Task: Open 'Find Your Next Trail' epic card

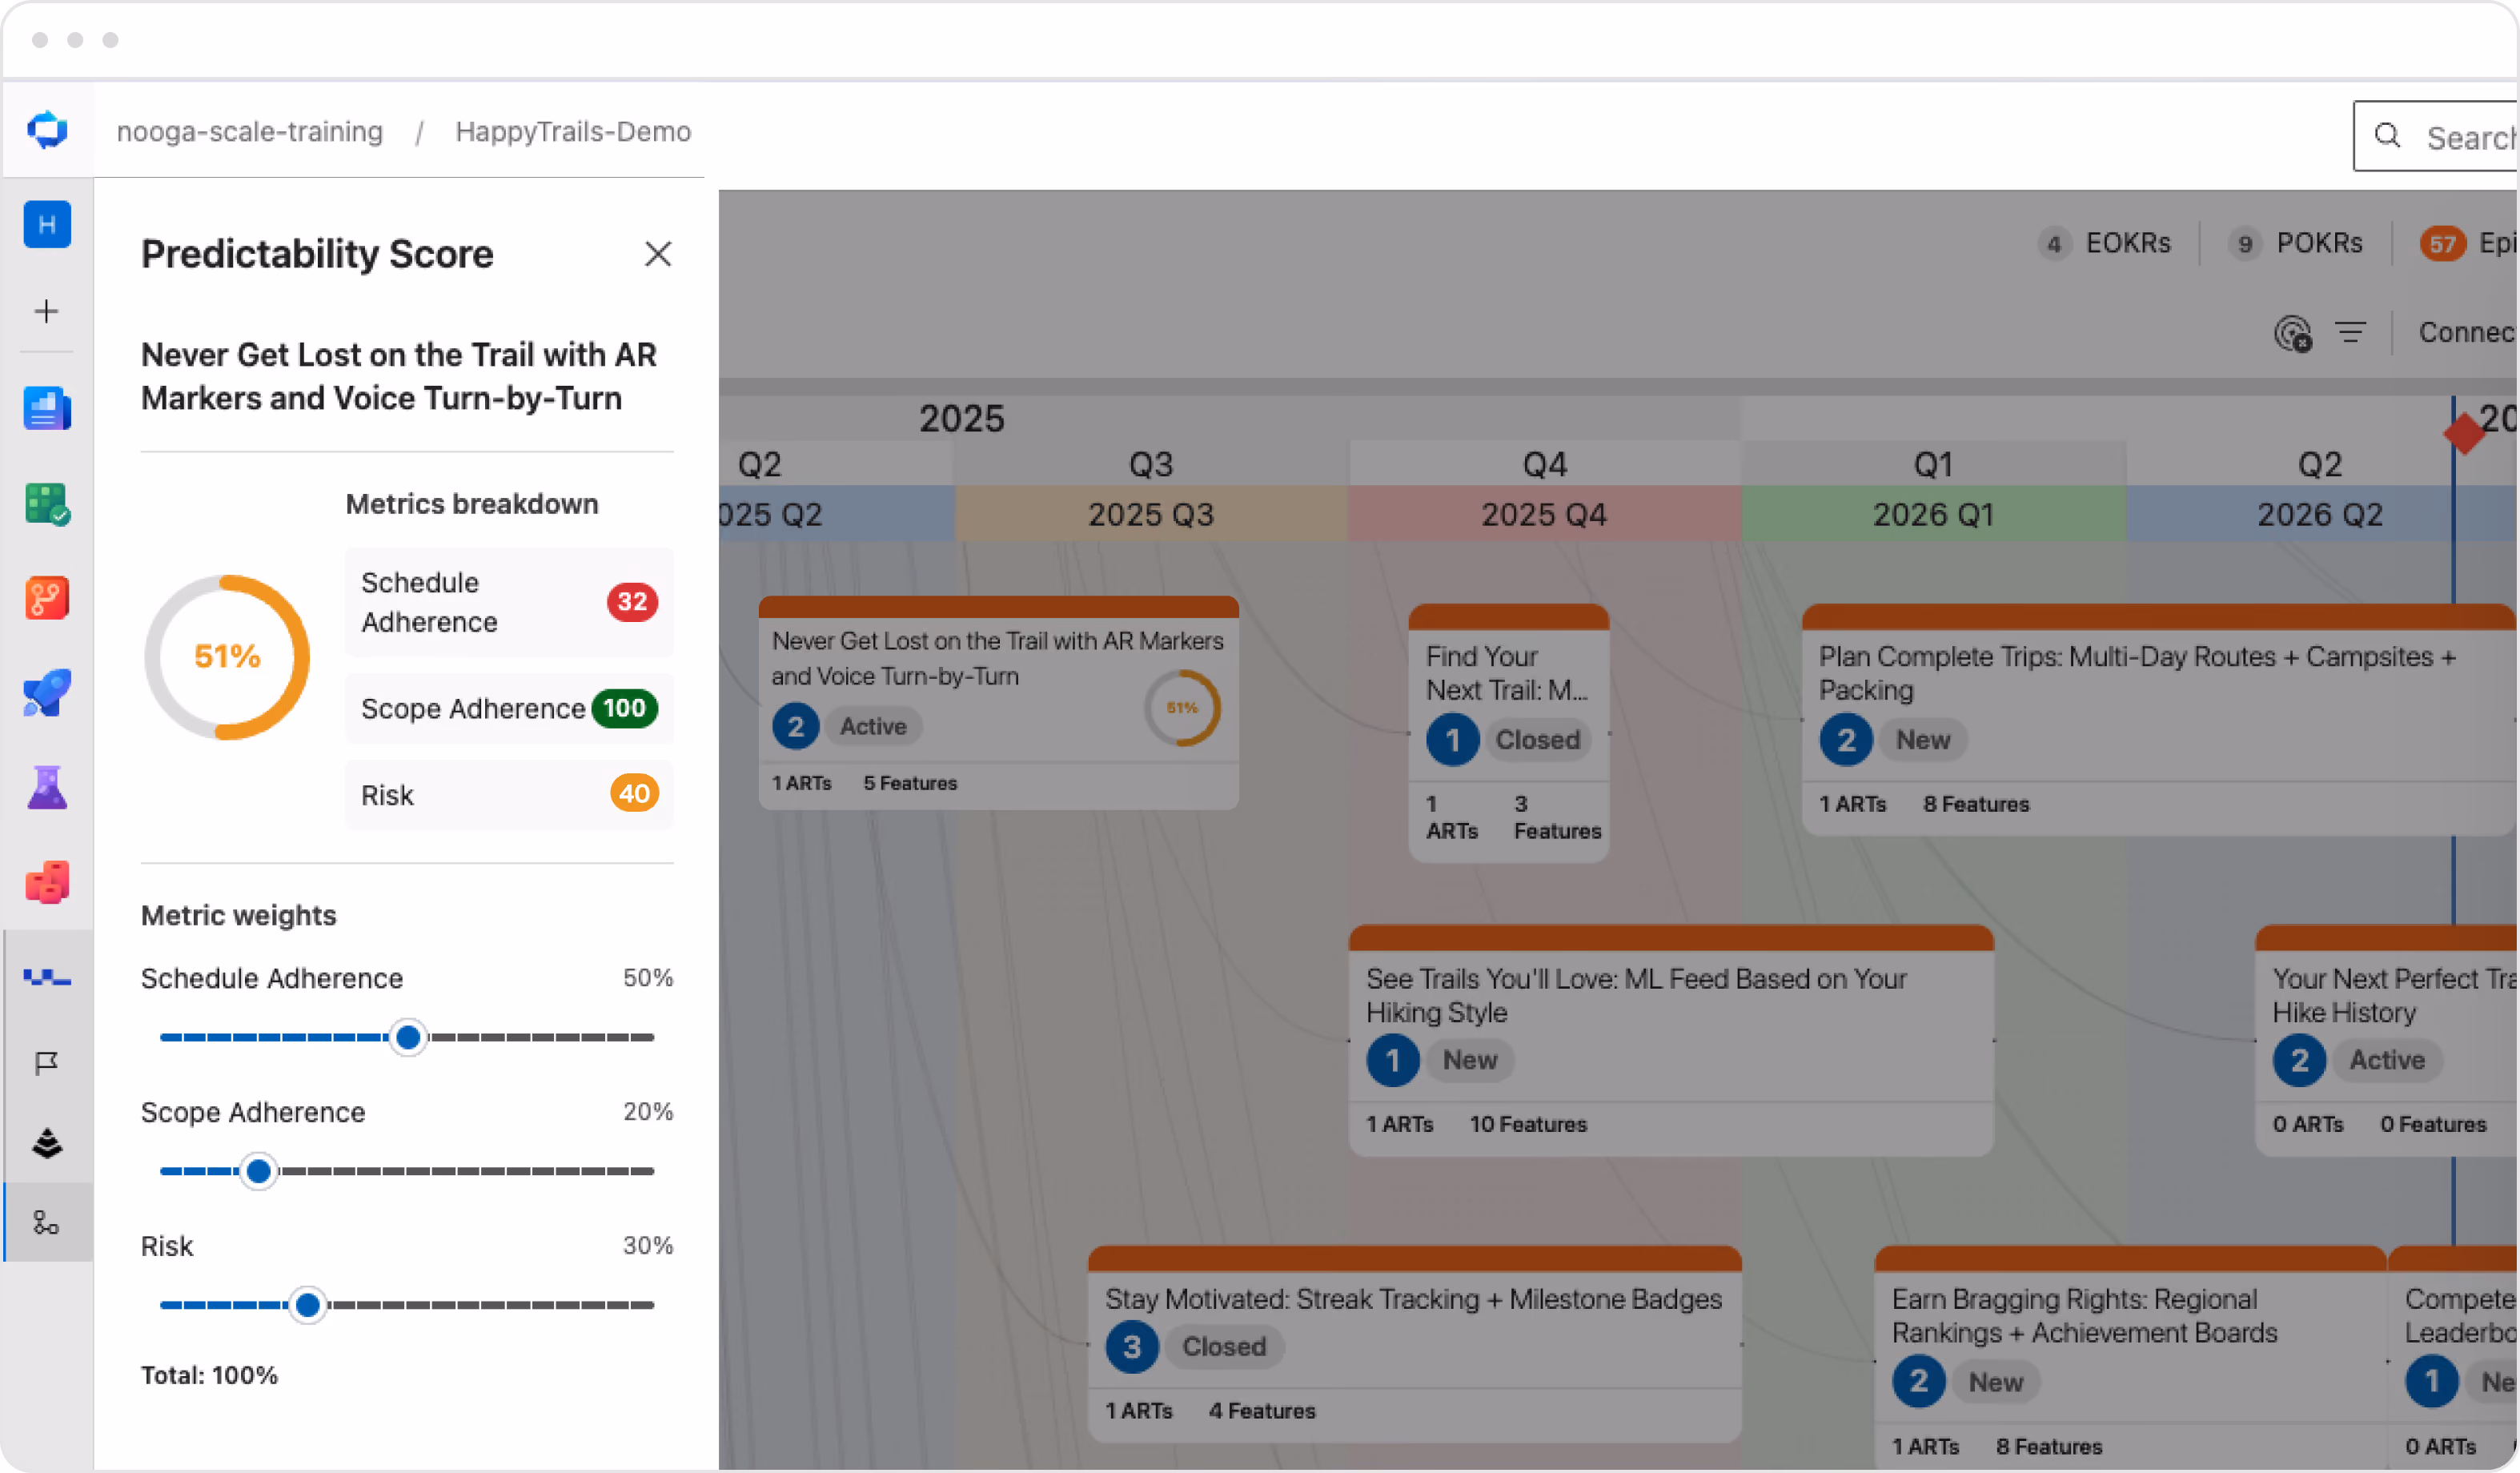Action: (x=1509, y=733)
